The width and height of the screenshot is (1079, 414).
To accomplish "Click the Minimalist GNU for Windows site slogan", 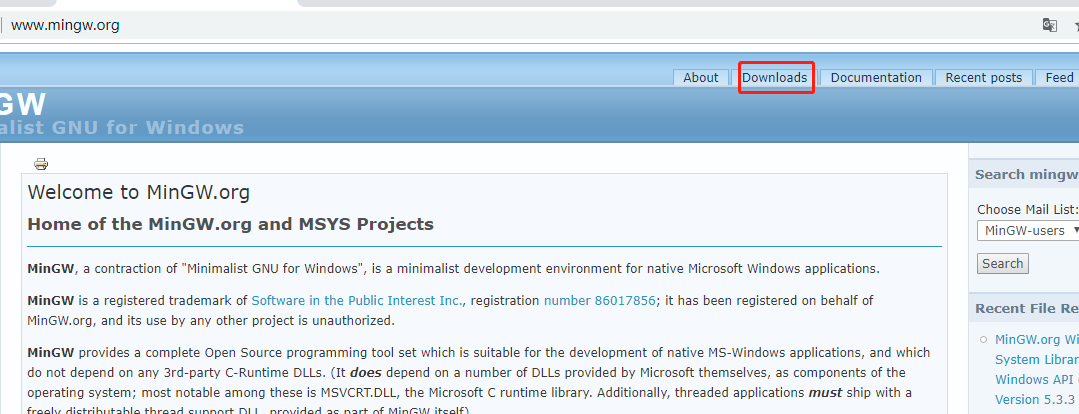I will (122, 128).
